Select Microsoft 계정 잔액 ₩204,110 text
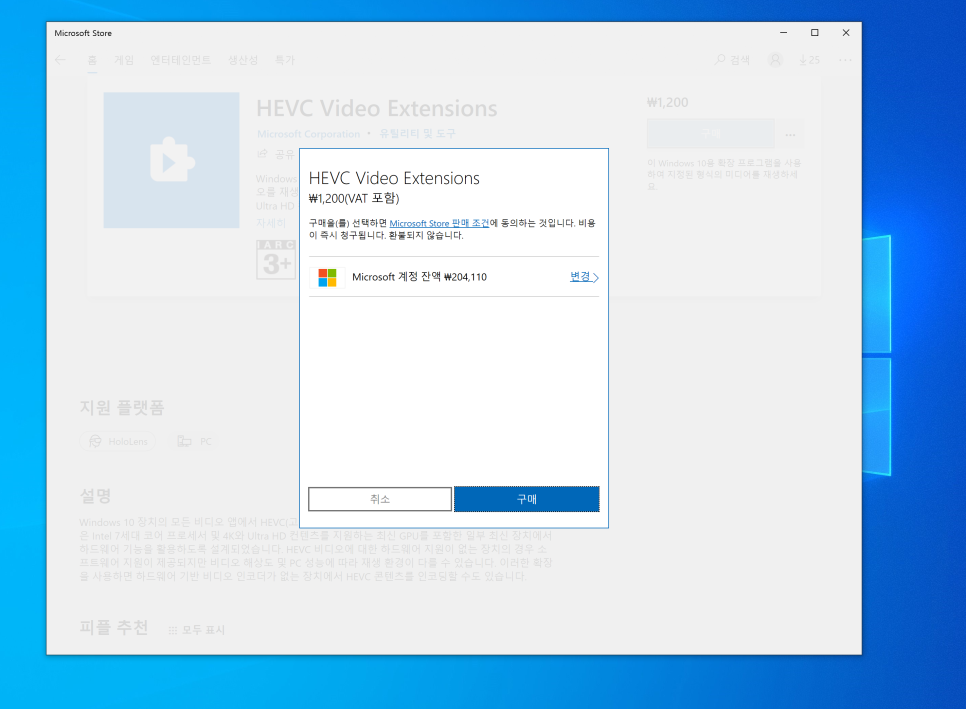The width and height of the screenshot is (966, 709). [419, 277]
